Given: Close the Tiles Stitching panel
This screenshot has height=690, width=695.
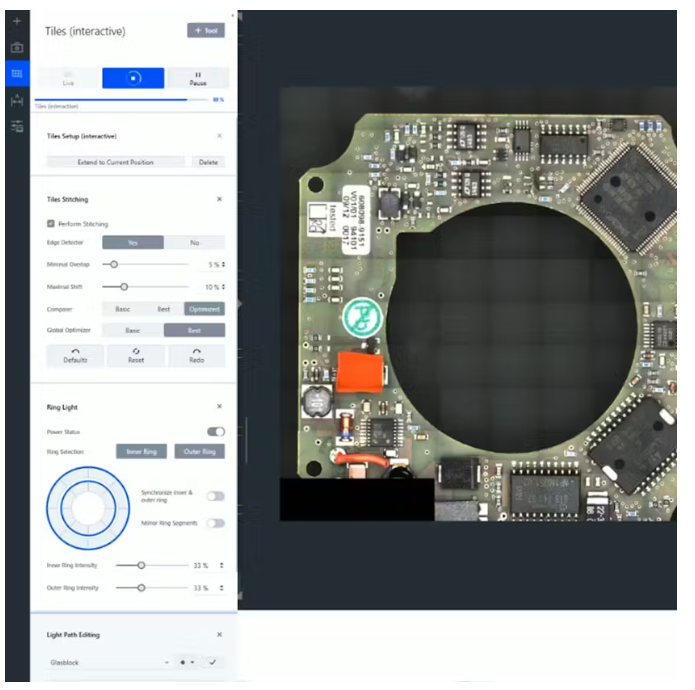Looking at the screenshot, I should [x=219, y=199].
